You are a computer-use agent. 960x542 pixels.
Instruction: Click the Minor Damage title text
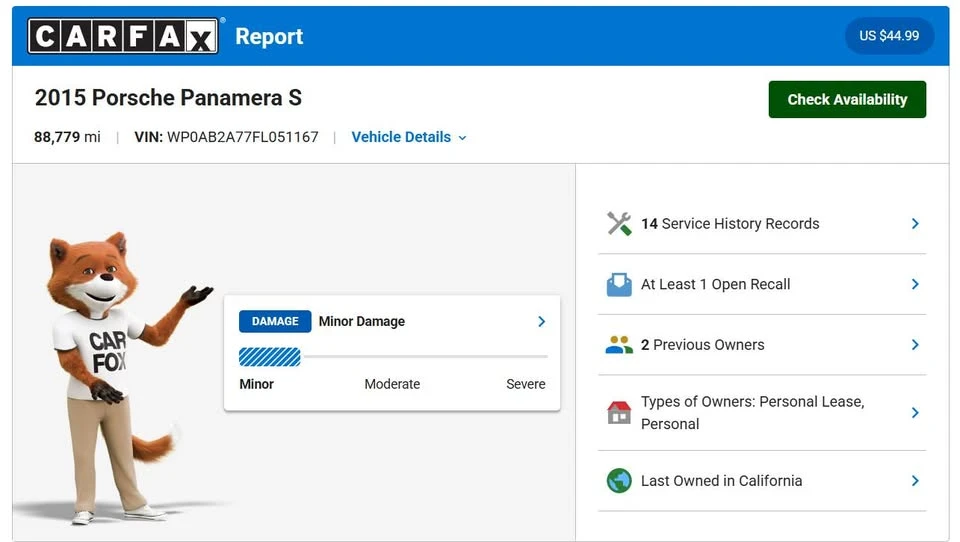click(x=362, y=322)
